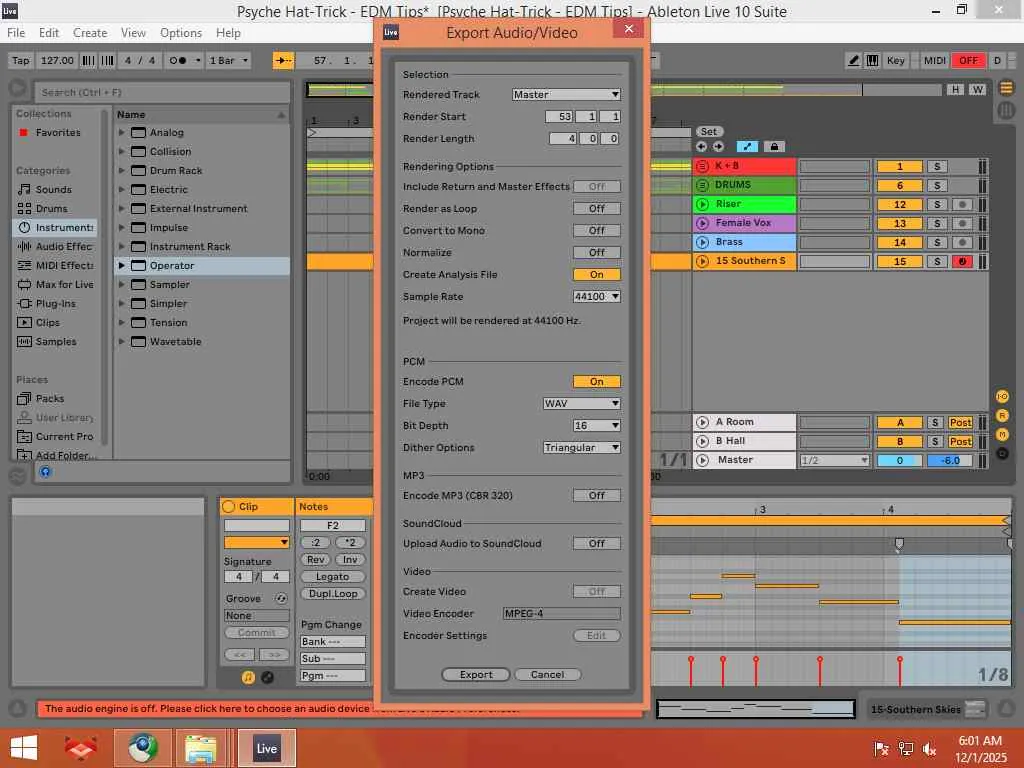
Task: Open the File Type WAV dropdown
Action: (581, 404)
